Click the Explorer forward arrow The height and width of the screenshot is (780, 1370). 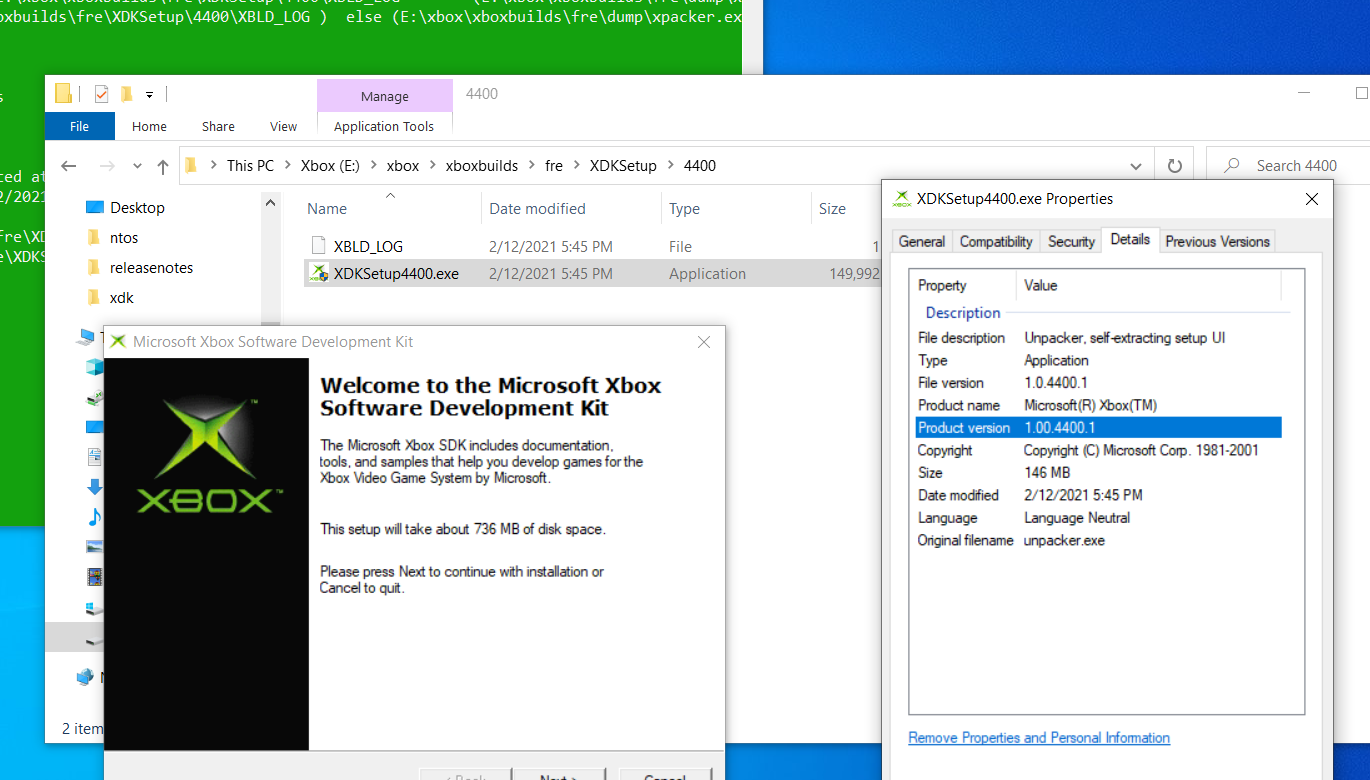[x=107, y=166]
